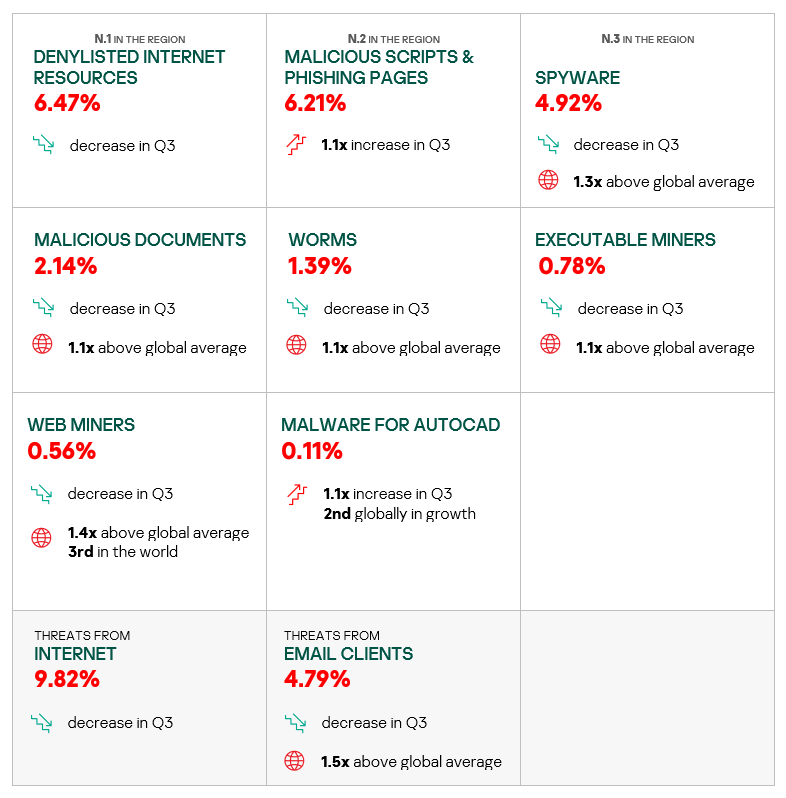This screenshot has width=786, height=798.
Task: Click the globe icon under Malicious Documents
Action: (42, 347)
